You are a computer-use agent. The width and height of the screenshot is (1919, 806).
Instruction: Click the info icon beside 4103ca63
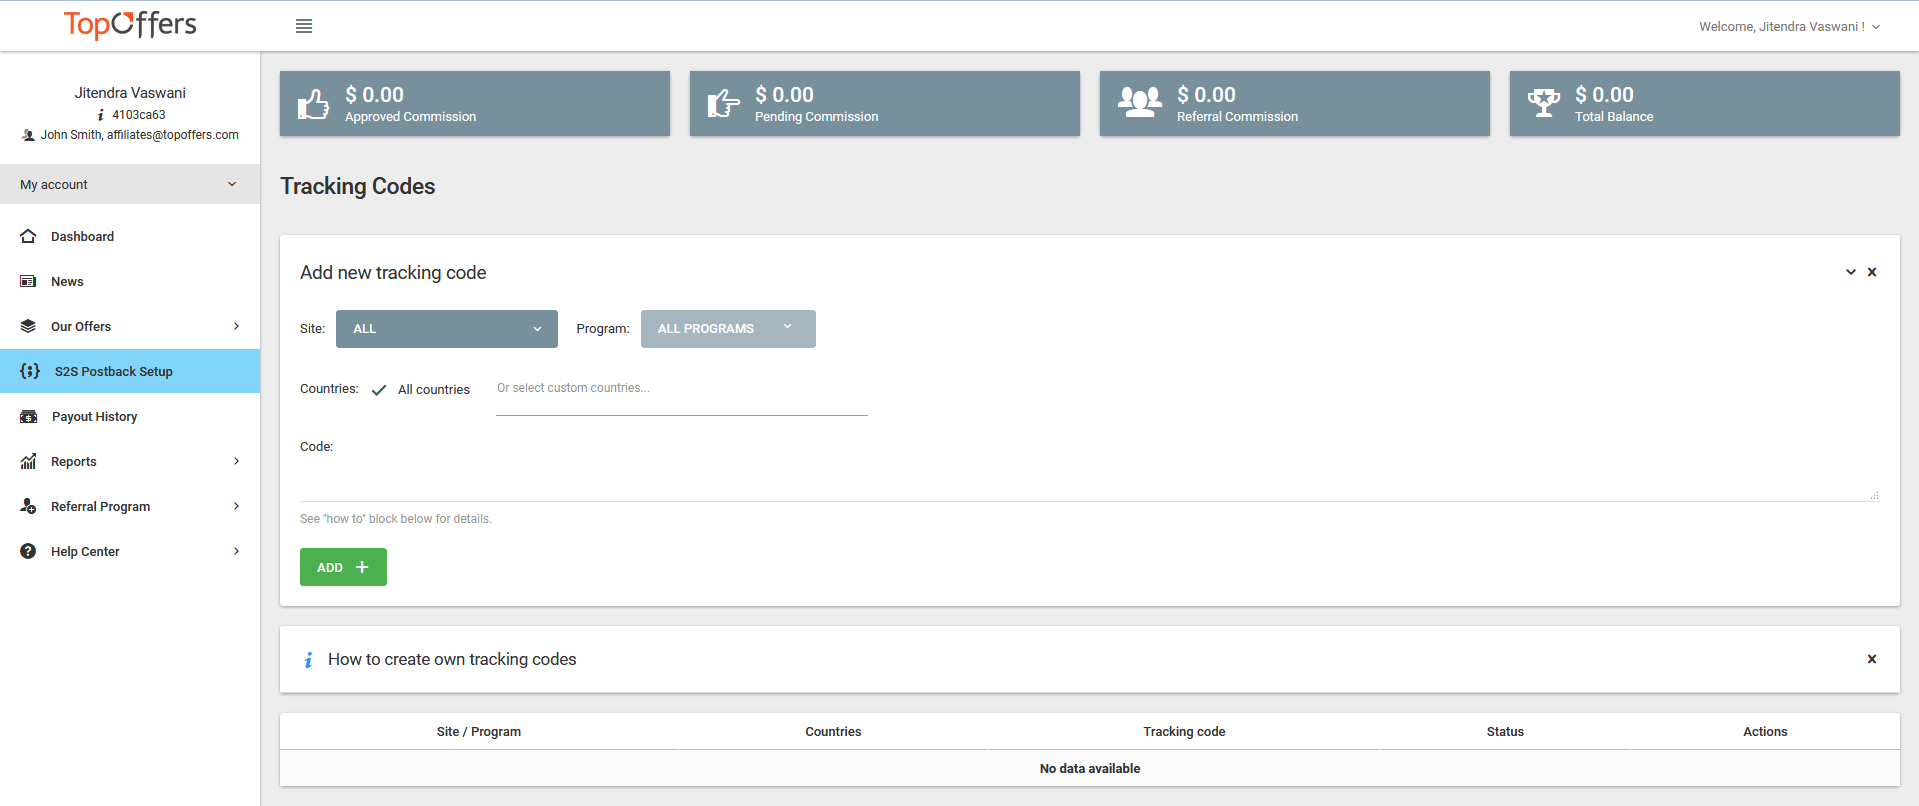pos(101,115)
